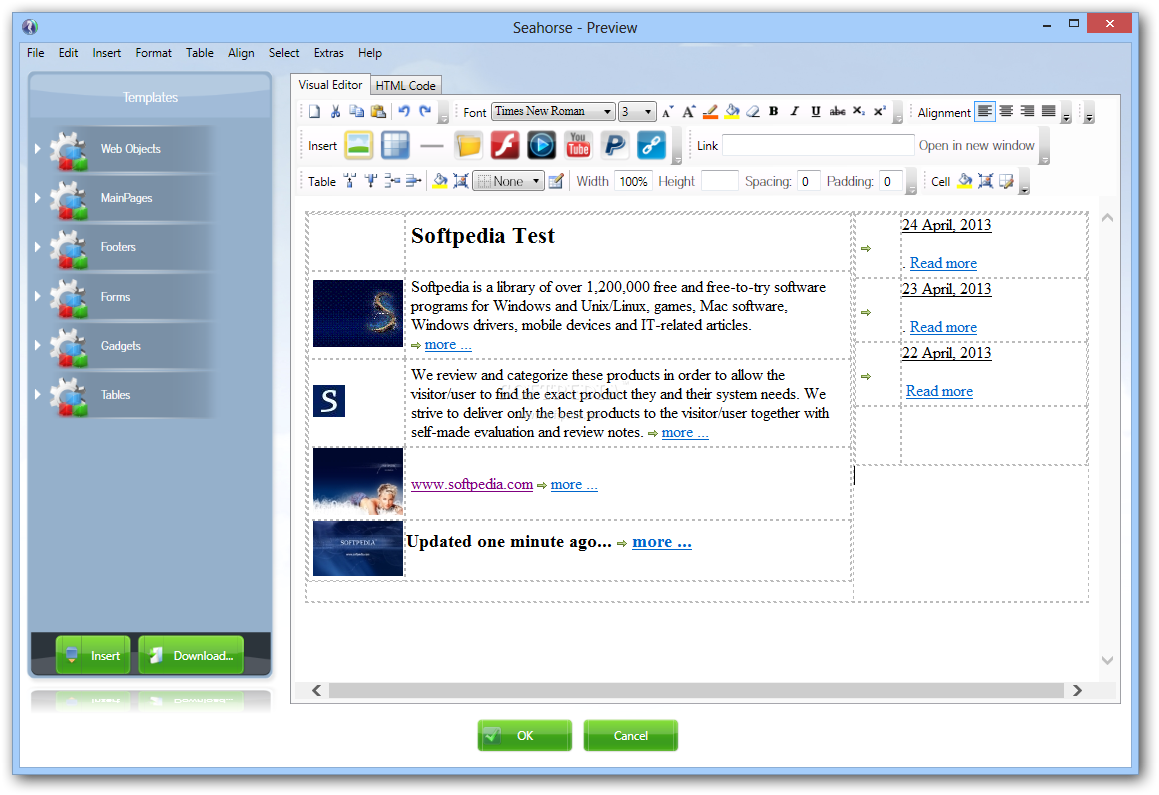Open the table border None dropdown

pos(509,181)
